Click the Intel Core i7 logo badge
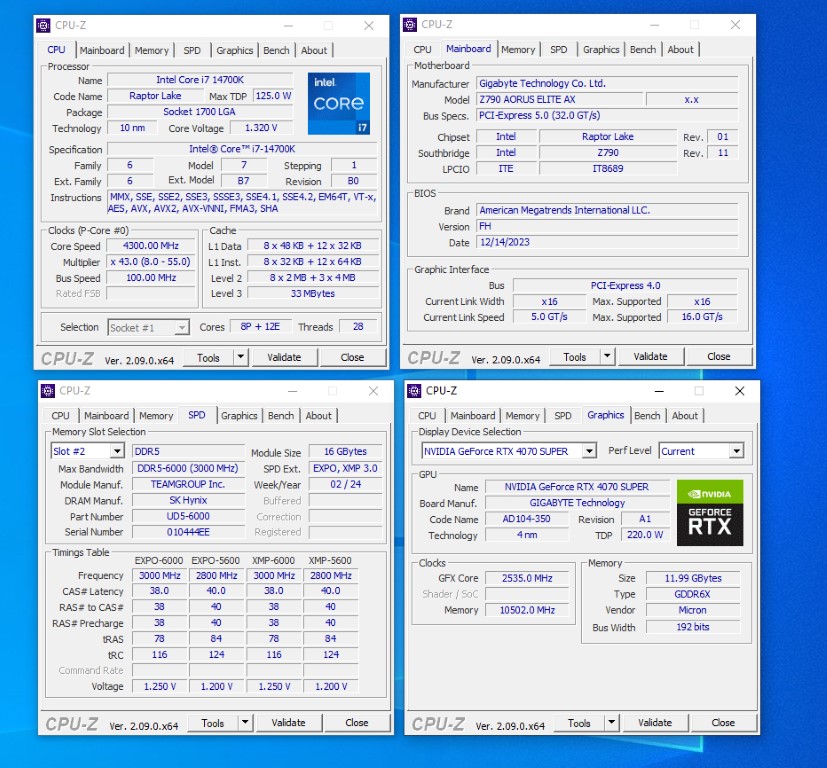 coord(339,103)
